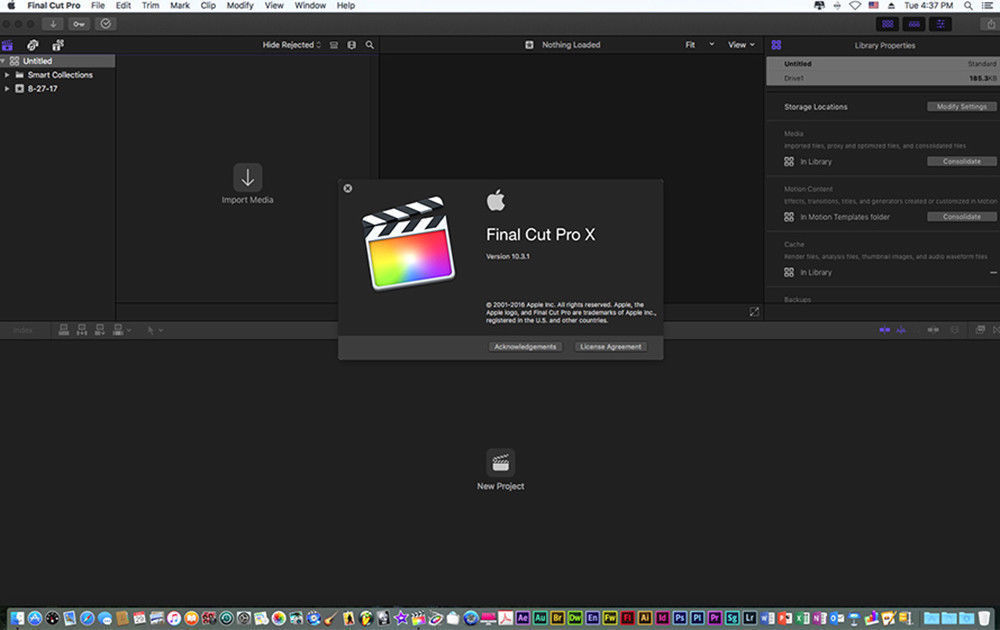The height and width of the screenshot is (630, 1000).
Task: Open the Modify menu
Action: (x=240, y=6)
